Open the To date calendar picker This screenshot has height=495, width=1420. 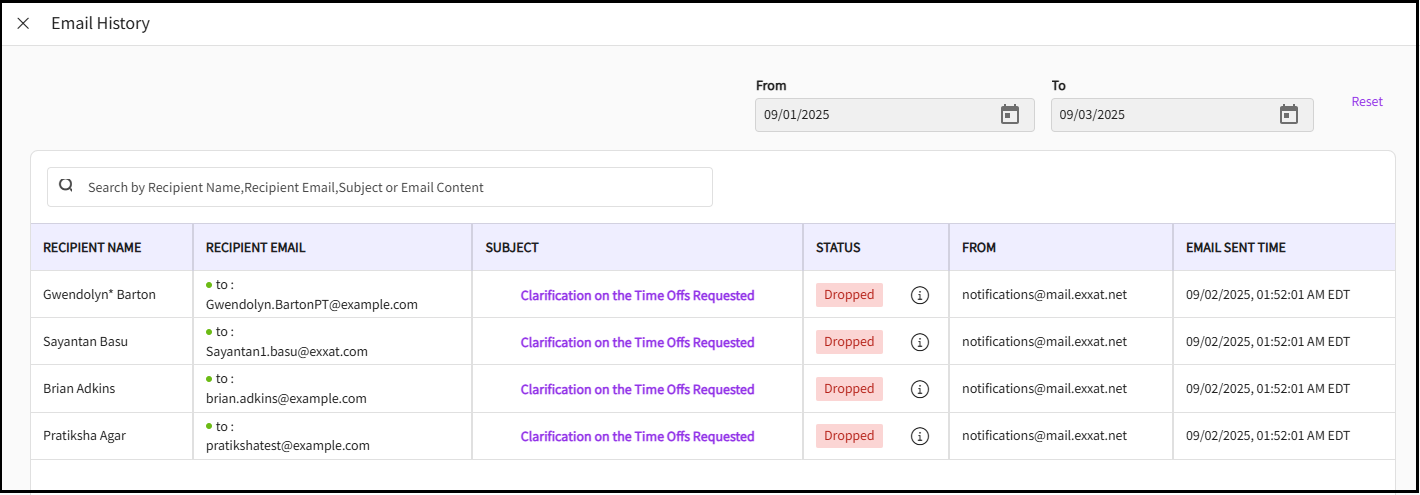pyautogui.click(x=1289, y=115)
